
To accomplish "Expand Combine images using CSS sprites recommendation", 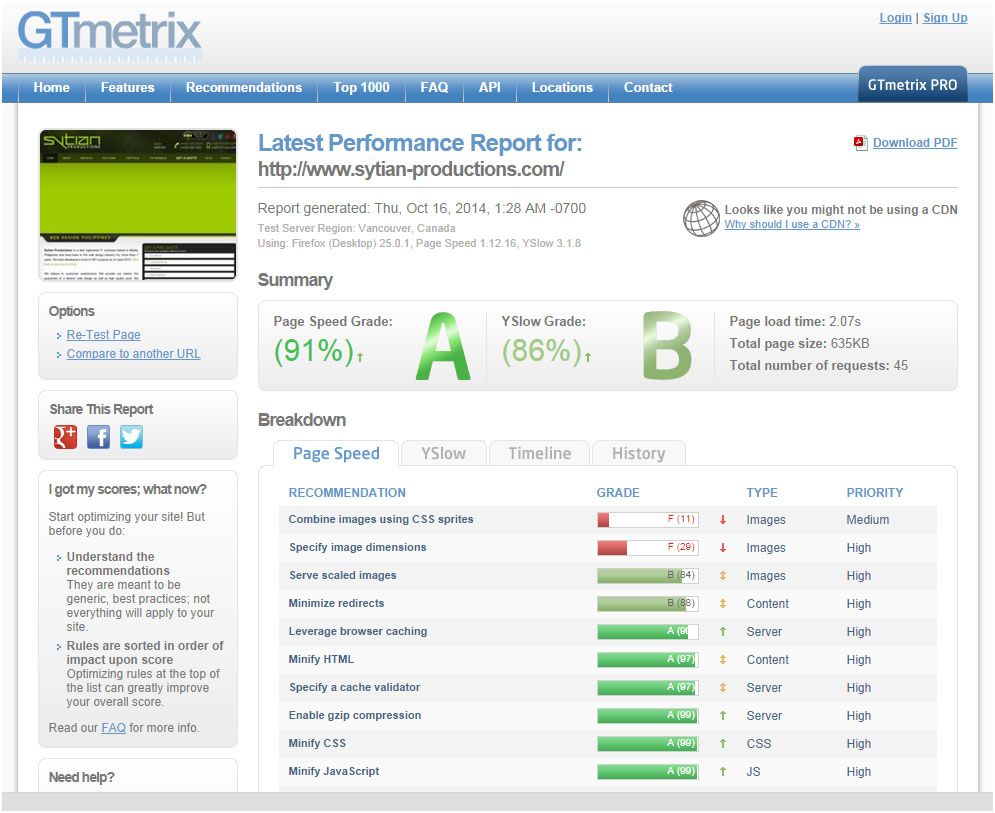I will pyautogui.click(x=381, y=519).
